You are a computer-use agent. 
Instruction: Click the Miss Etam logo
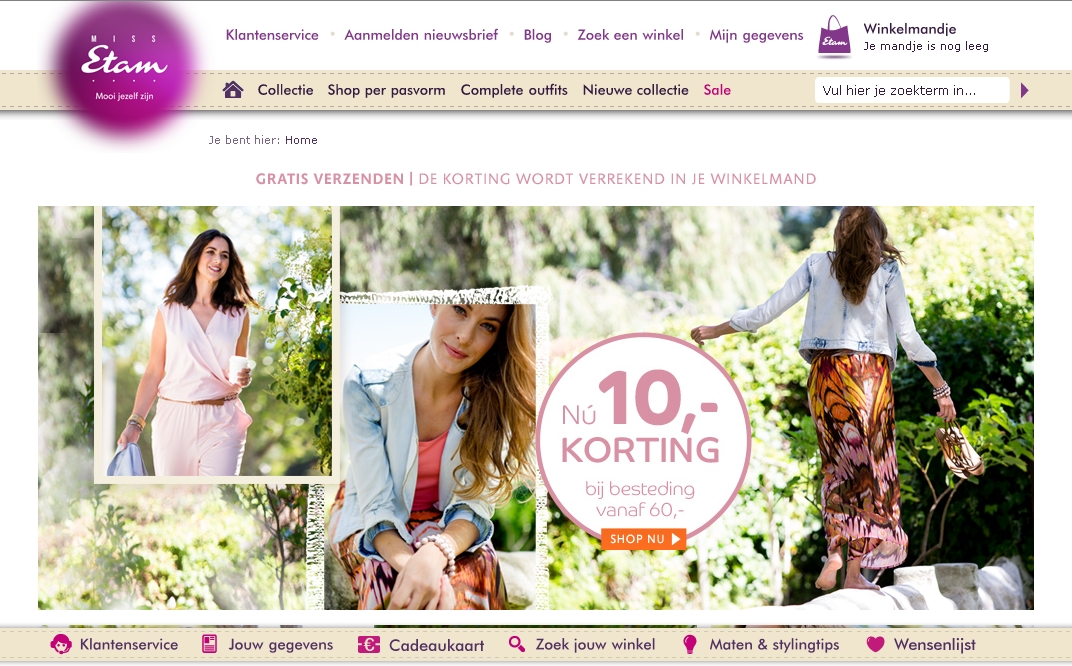point(124,68)
